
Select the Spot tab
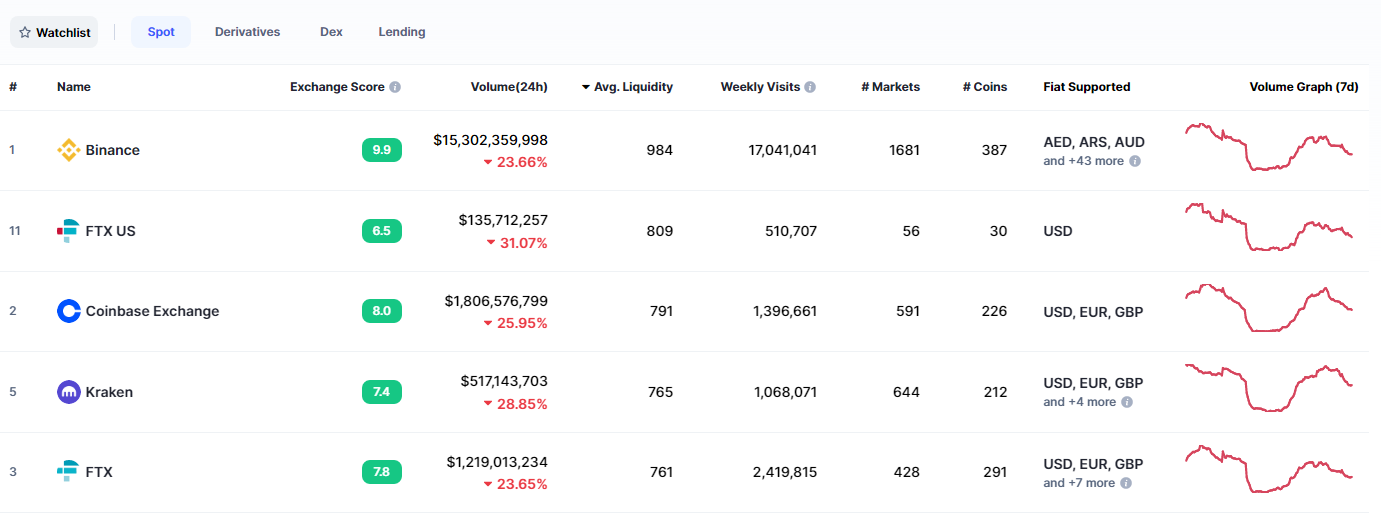tap(161, 32)
